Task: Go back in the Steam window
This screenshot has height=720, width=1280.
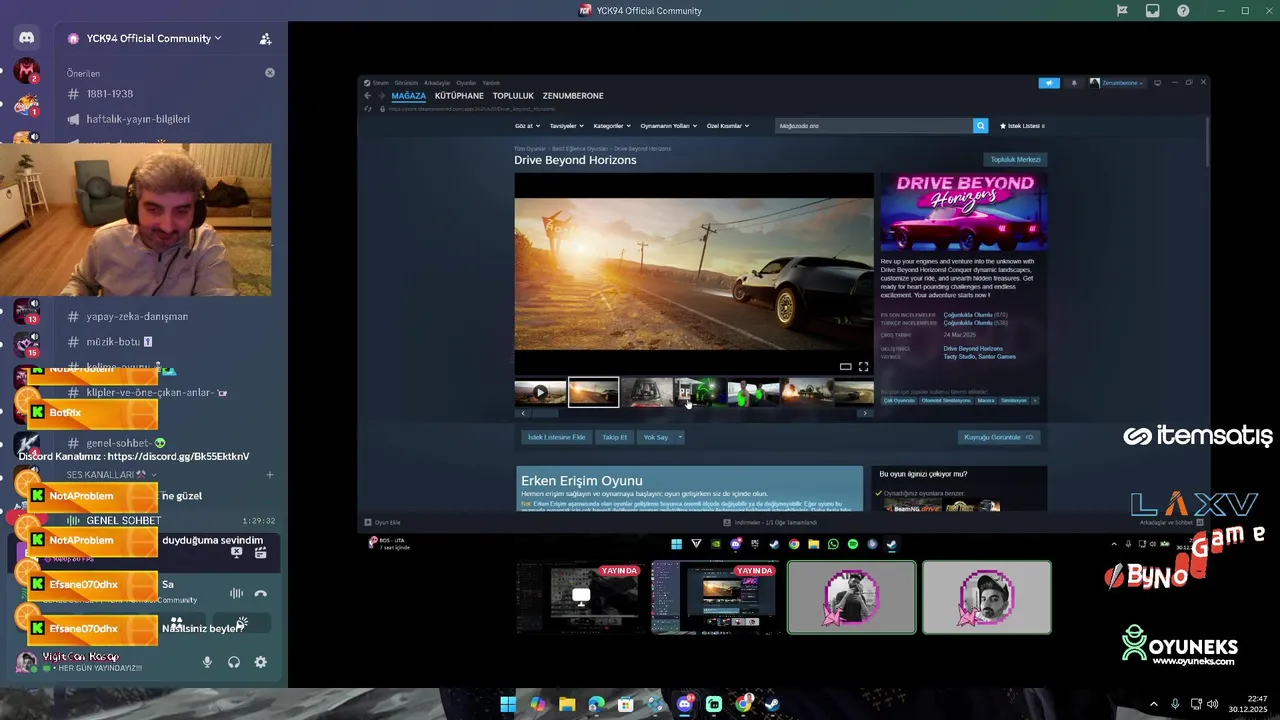Action: 367,96
